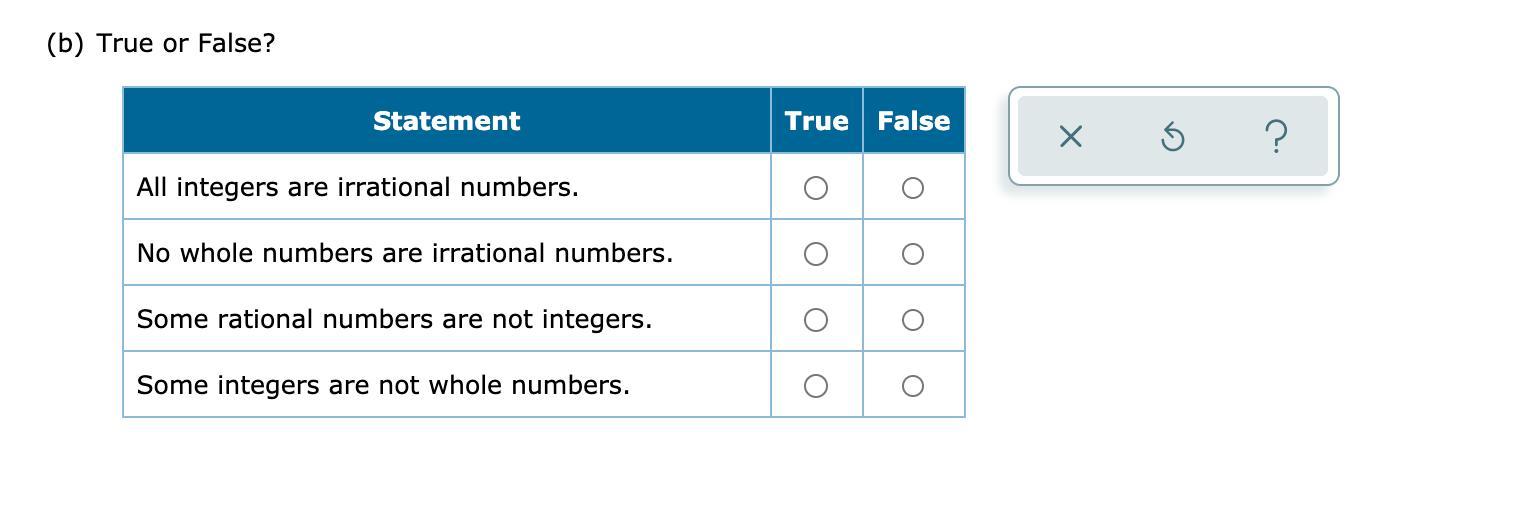Click the gap between X and undo icons

click(1121, 137)
